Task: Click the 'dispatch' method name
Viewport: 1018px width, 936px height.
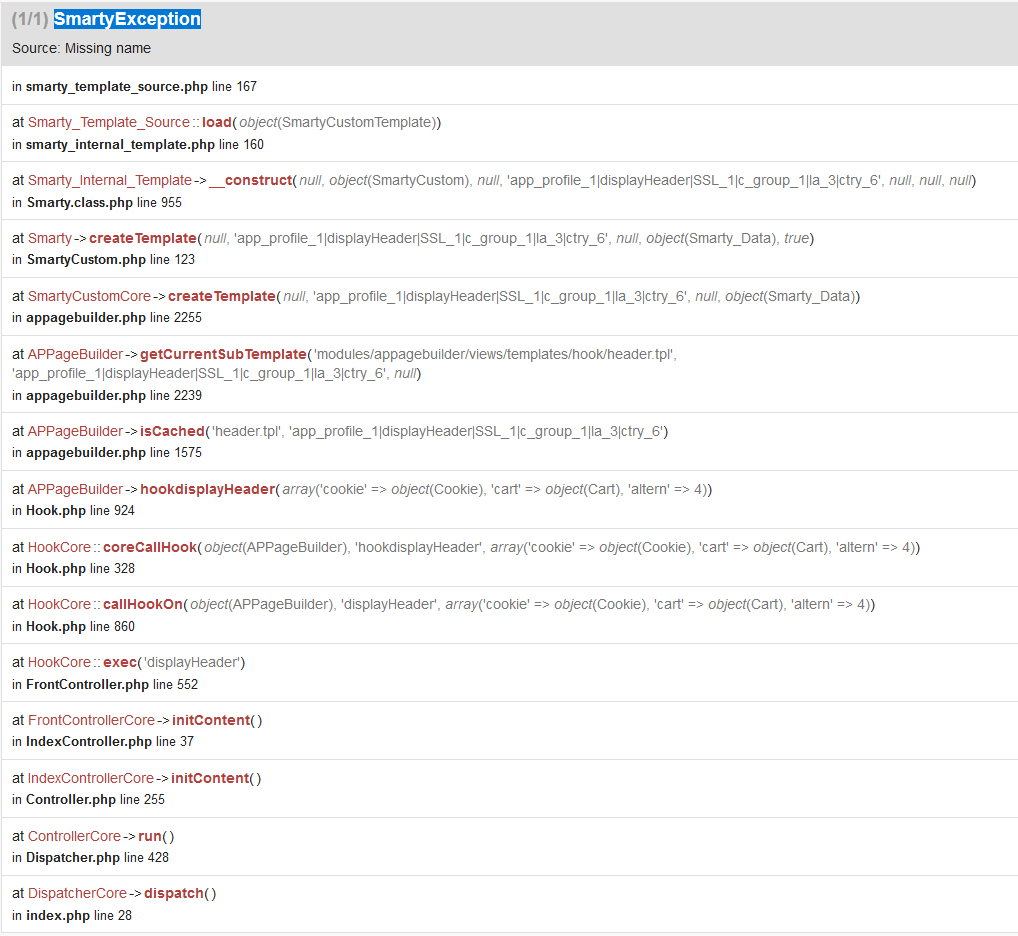Action: [x=174, y=893]
